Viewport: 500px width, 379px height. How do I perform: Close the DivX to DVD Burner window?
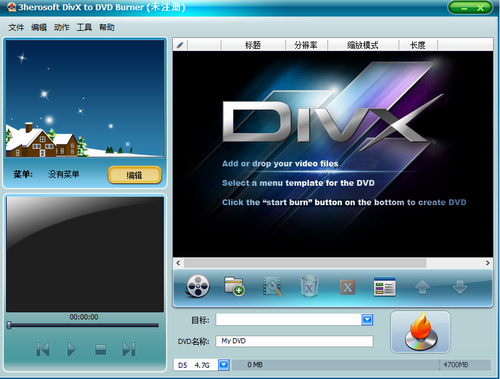point(480,8)
